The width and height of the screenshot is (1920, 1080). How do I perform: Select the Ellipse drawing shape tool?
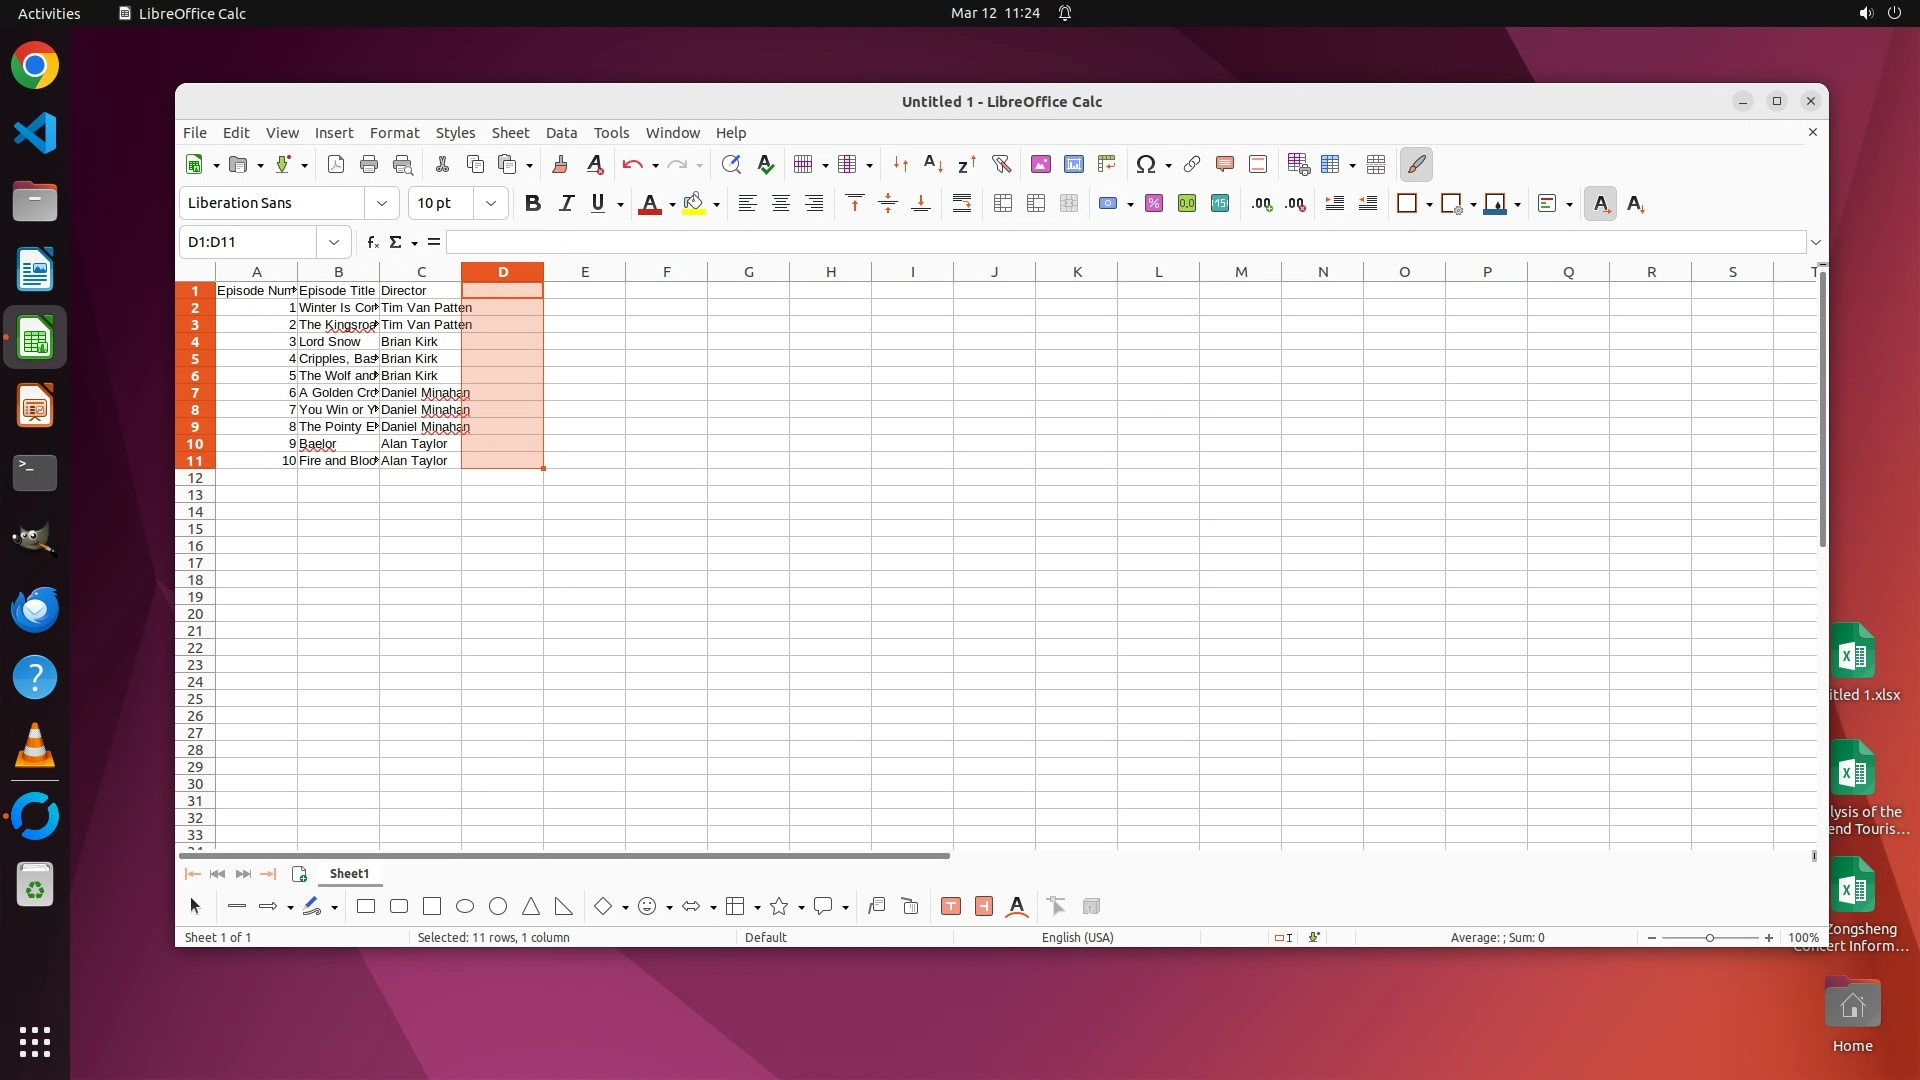tap(465, 907)
